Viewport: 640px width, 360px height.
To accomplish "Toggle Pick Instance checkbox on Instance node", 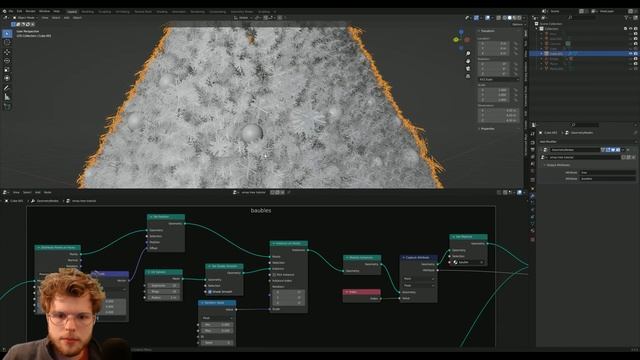I will (x=274, y=275).
